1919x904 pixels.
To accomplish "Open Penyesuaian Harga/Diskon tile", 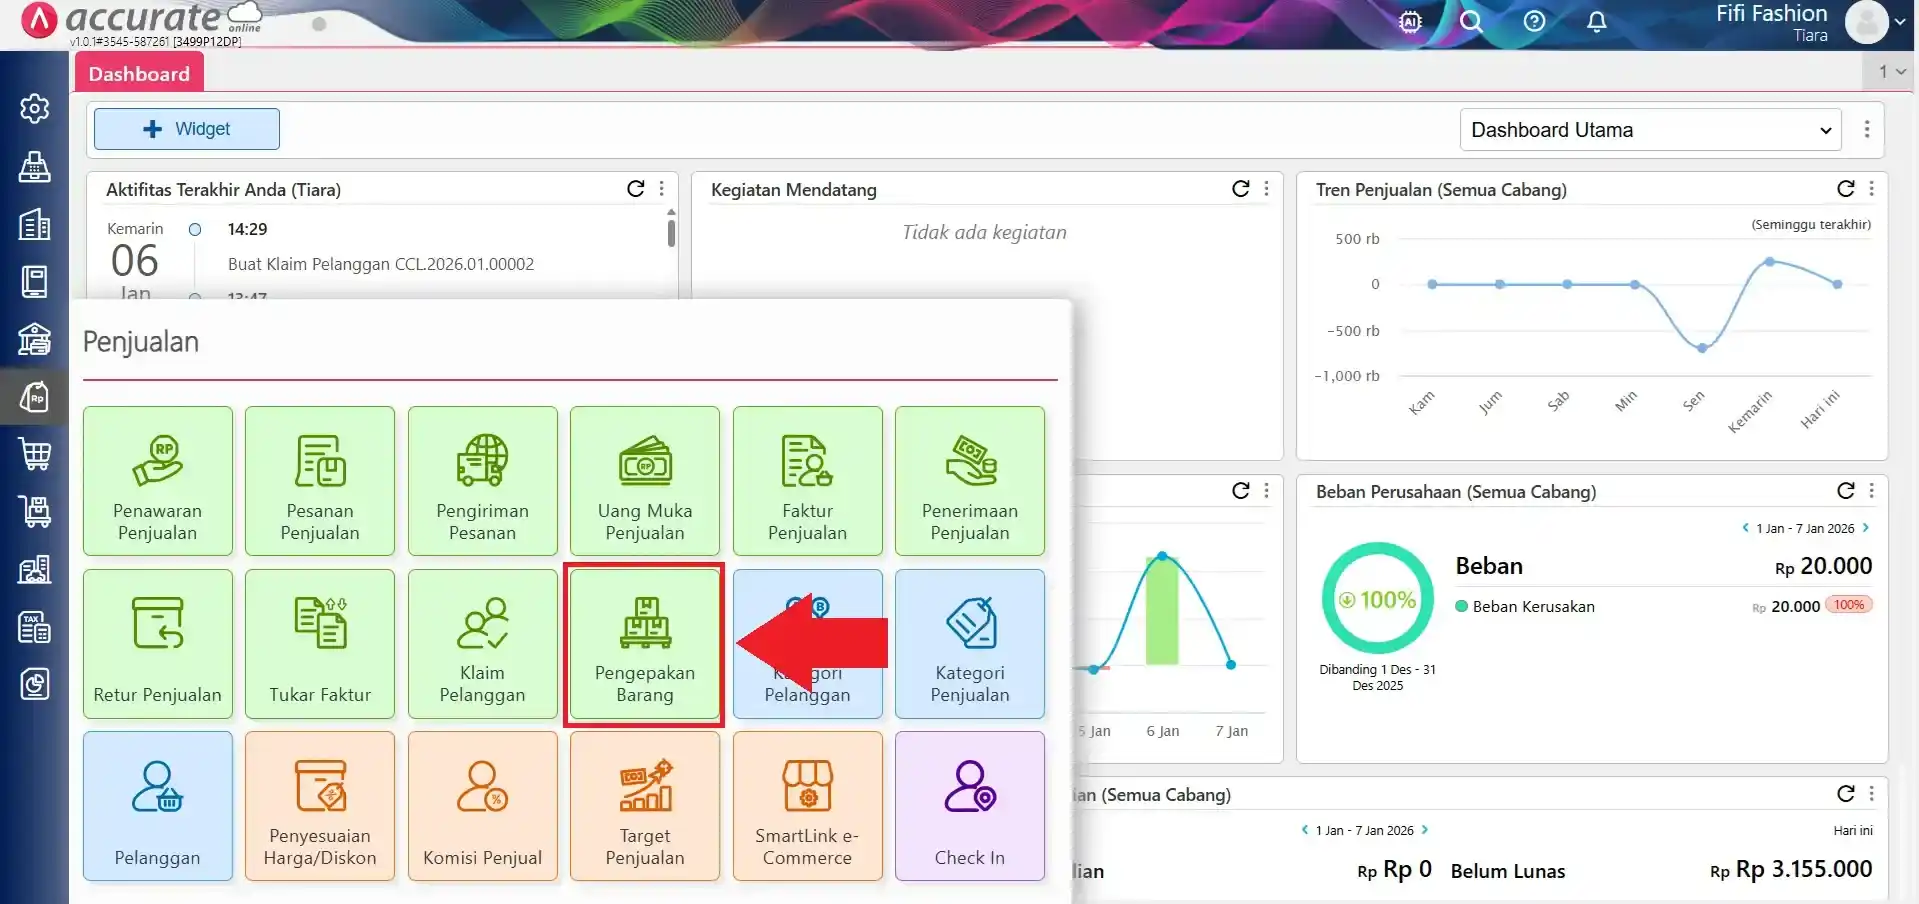I will click(320, 806).
